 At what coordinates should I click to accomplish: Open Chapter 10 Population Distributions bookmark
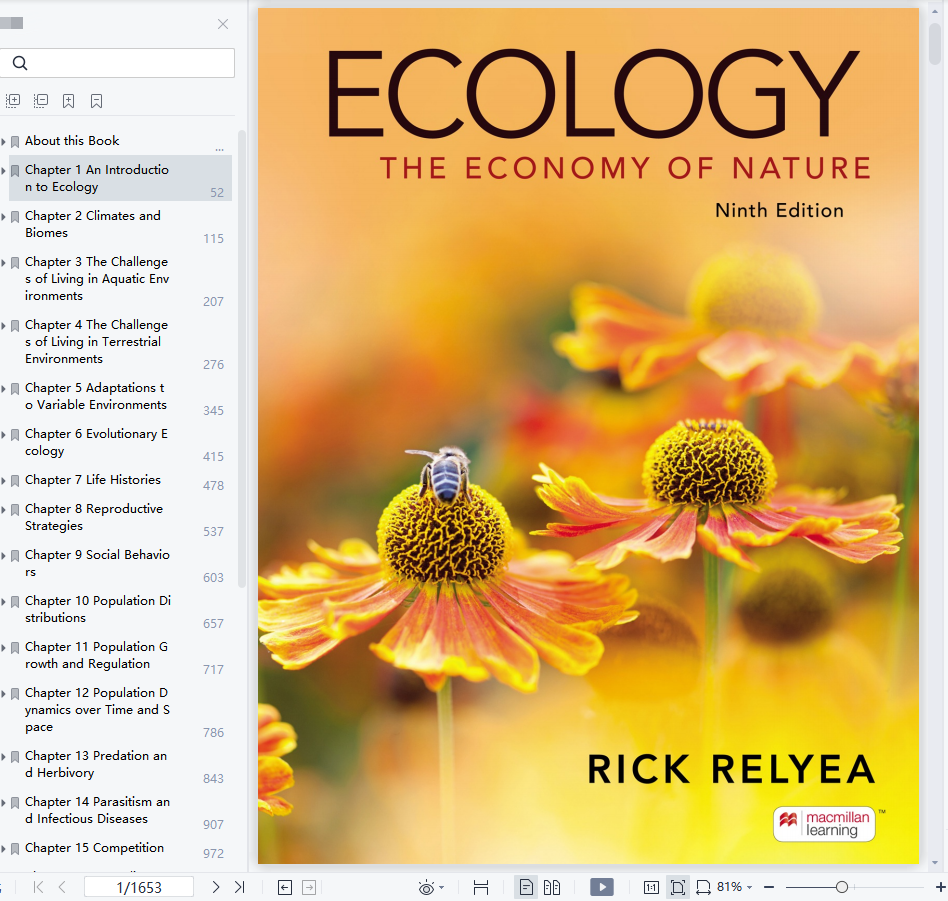[98, 609]
